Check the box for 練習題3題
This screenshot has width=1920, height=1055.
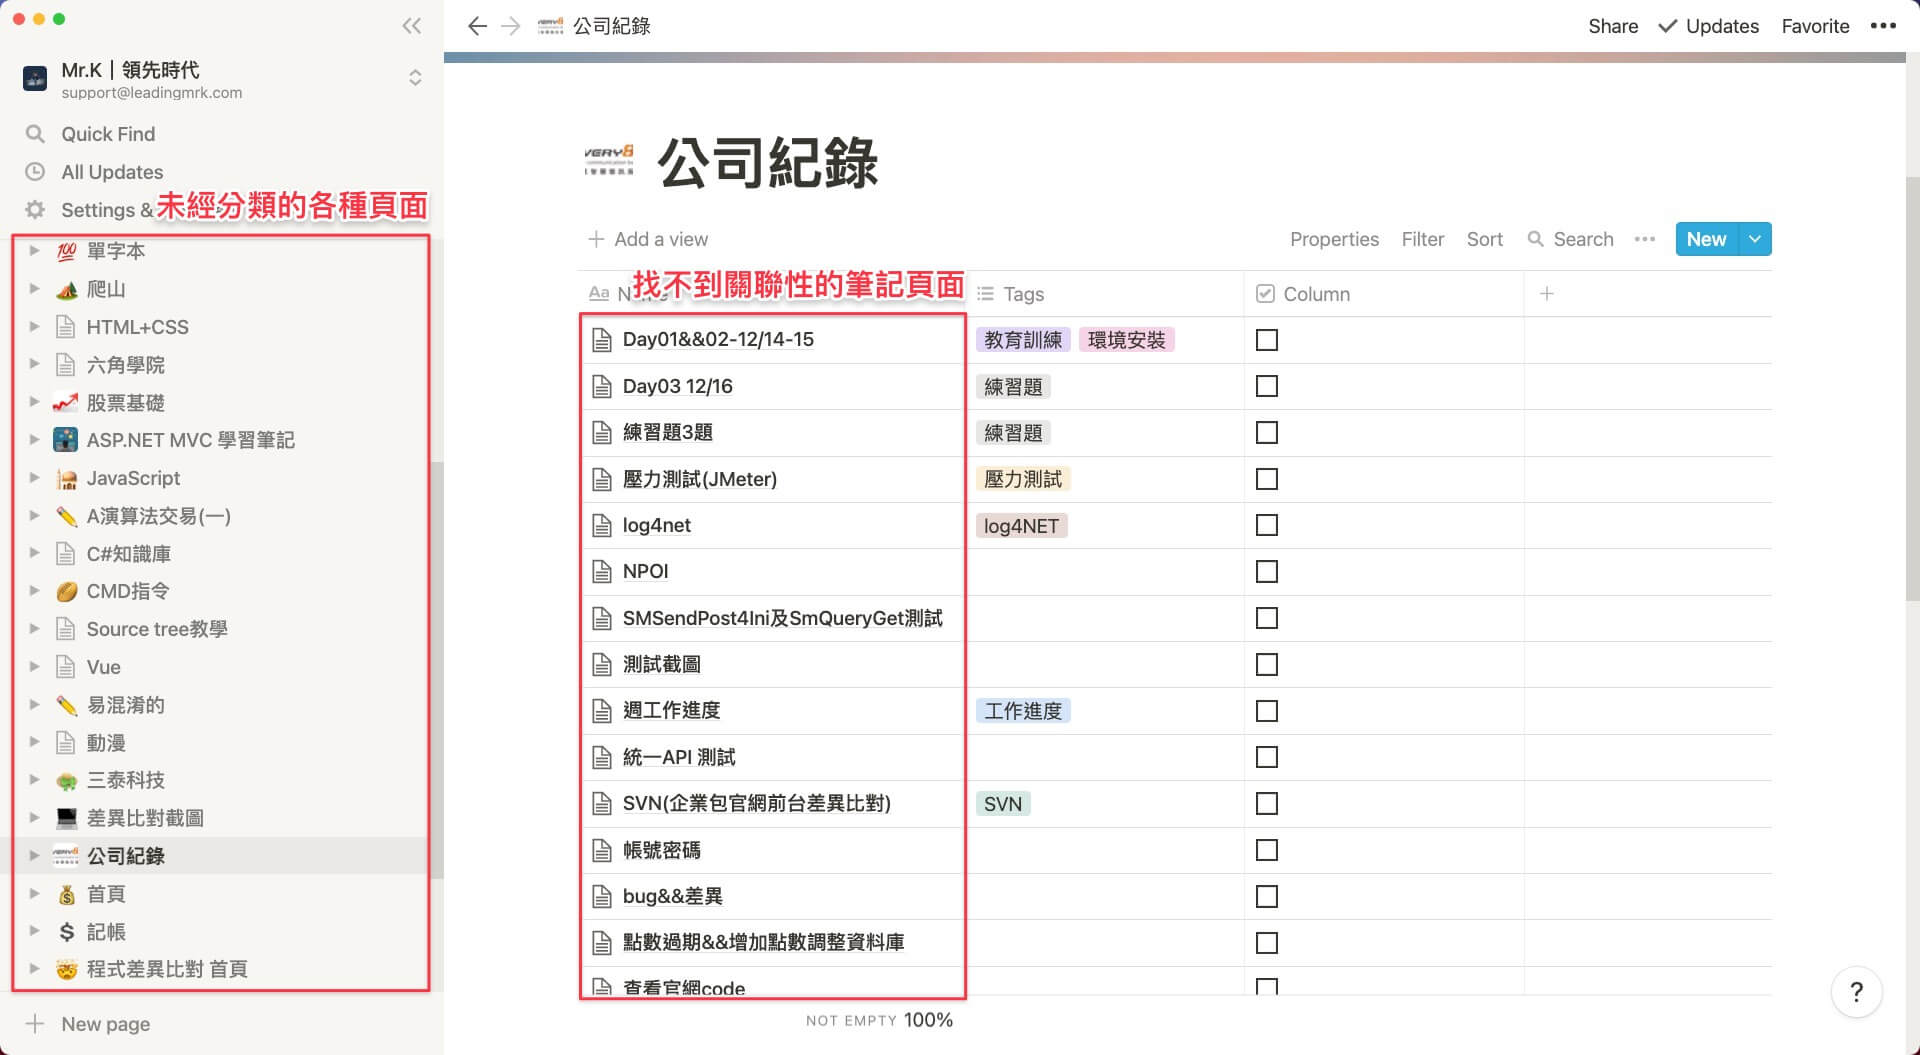click(1266, 433)
